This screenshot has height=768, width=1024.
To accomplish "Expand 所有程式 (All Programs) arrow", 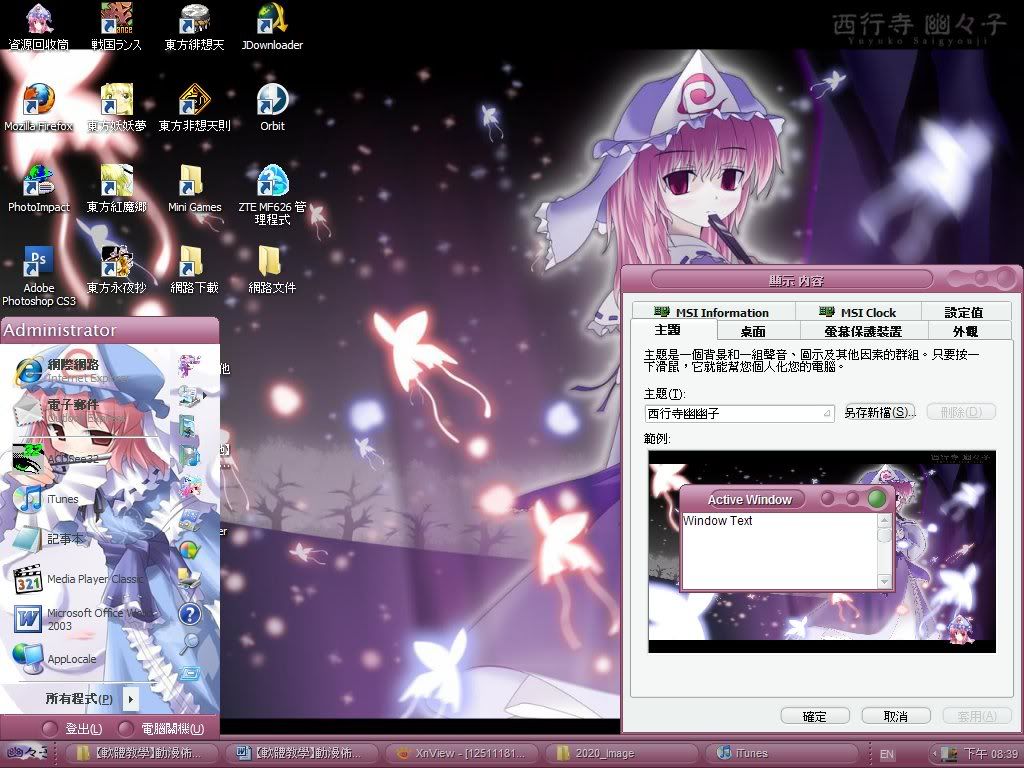I will tap(131, 699).
